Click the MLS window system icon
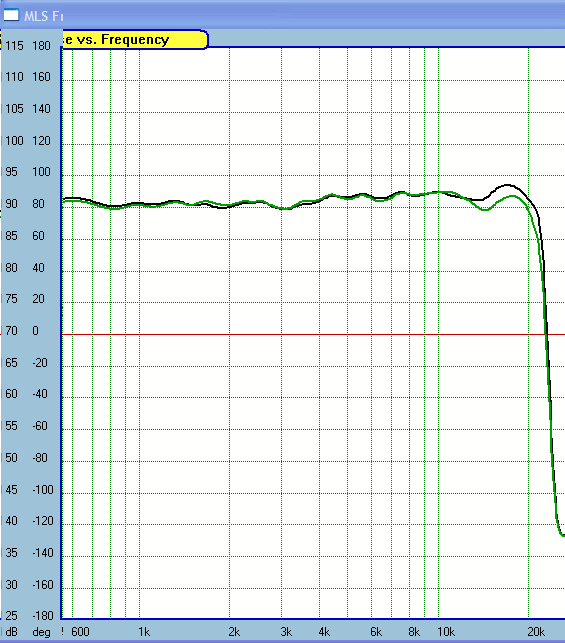Image resolution: width=565 pixels, height=643 pixels. pyautogui.click(x=11, y=15)
